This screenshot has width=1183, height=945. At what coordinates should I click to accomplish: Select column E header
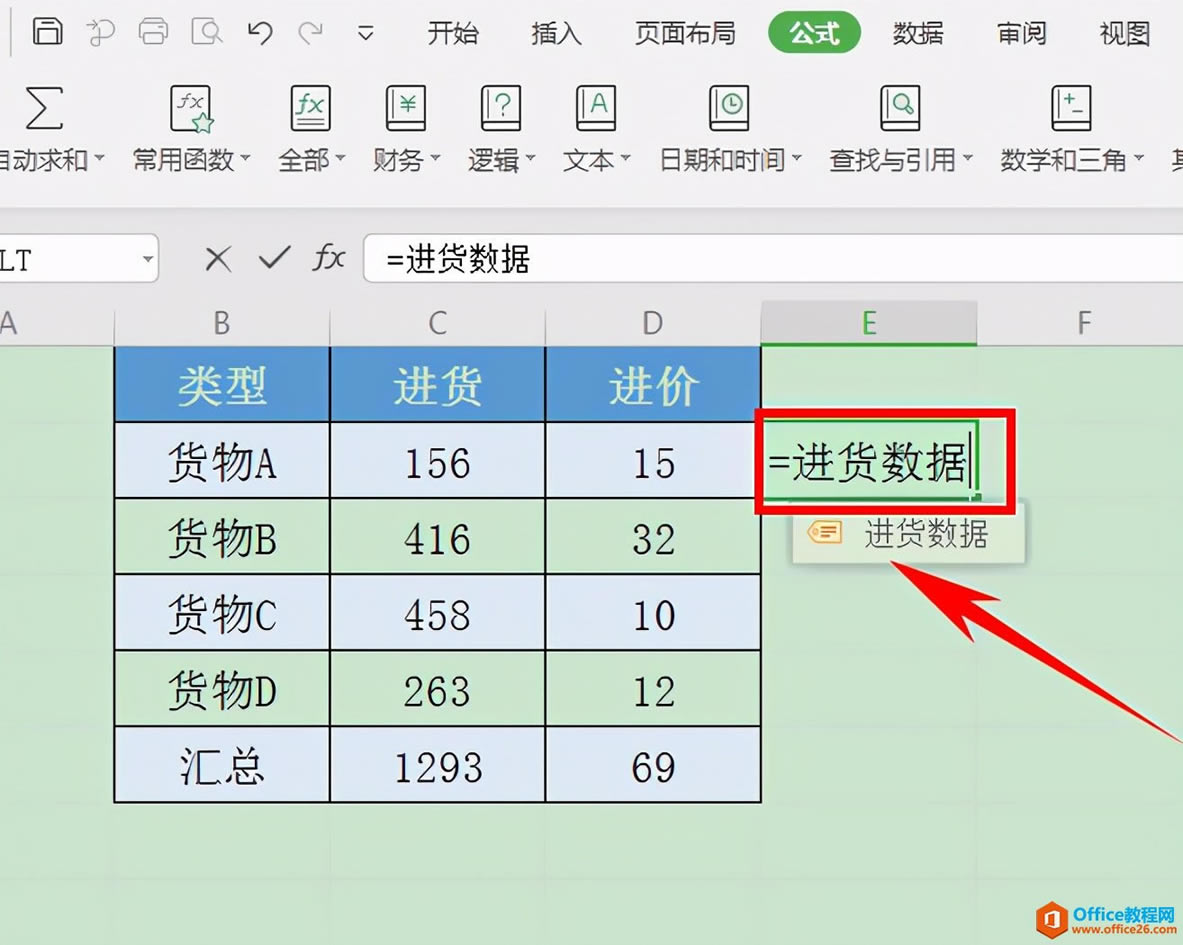[869, 324]
